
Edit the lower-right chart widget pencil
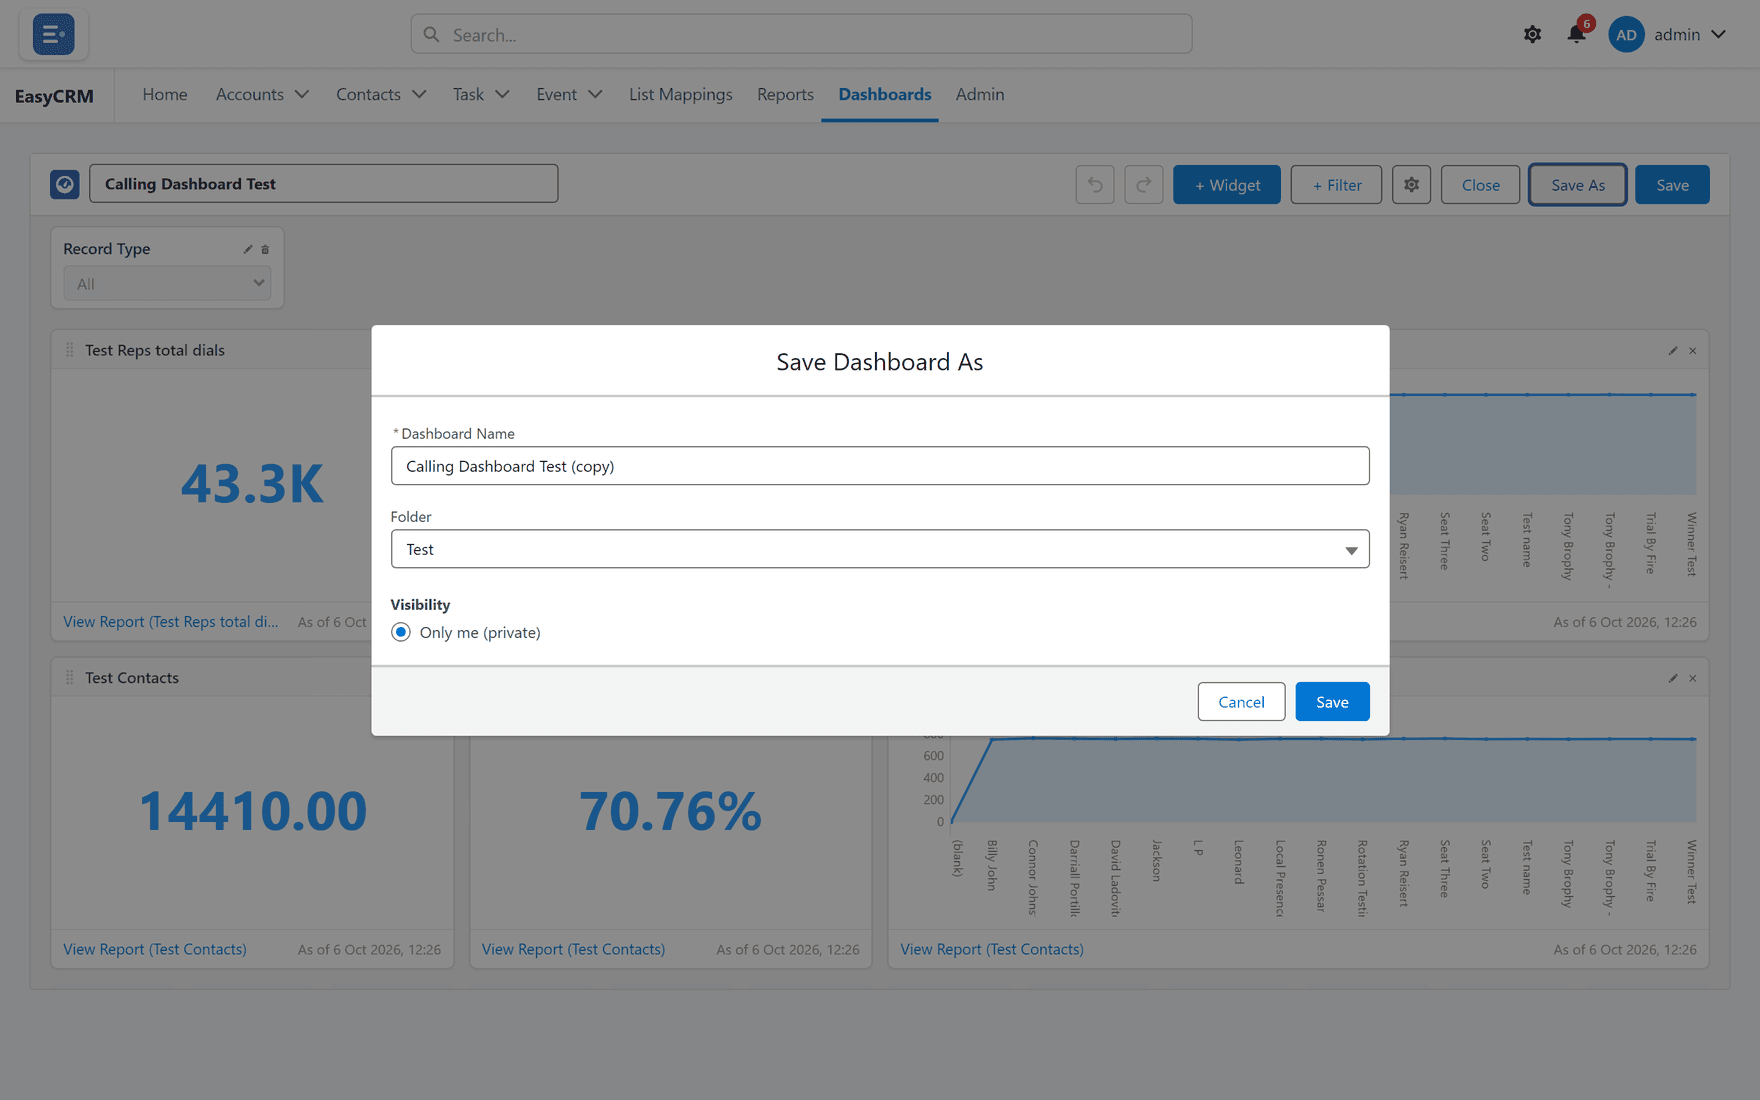tap(1673, 678)
